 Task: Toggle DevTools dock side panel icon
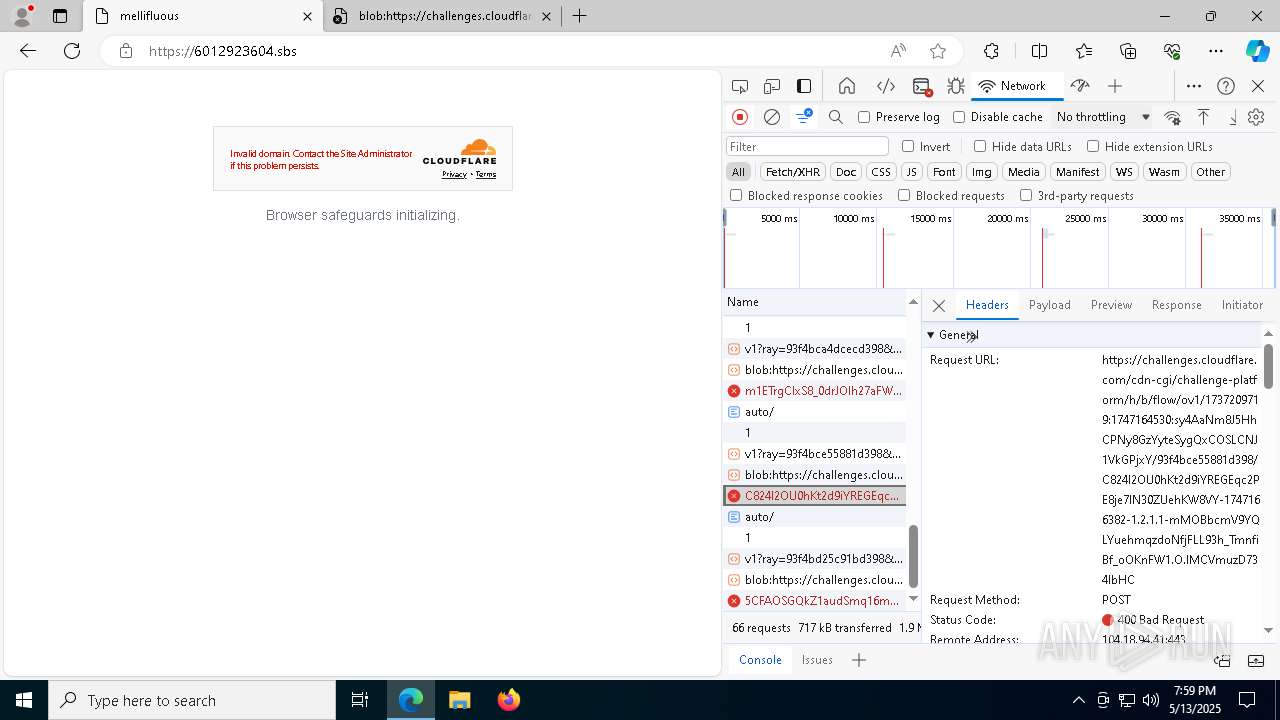click(804, 86)
